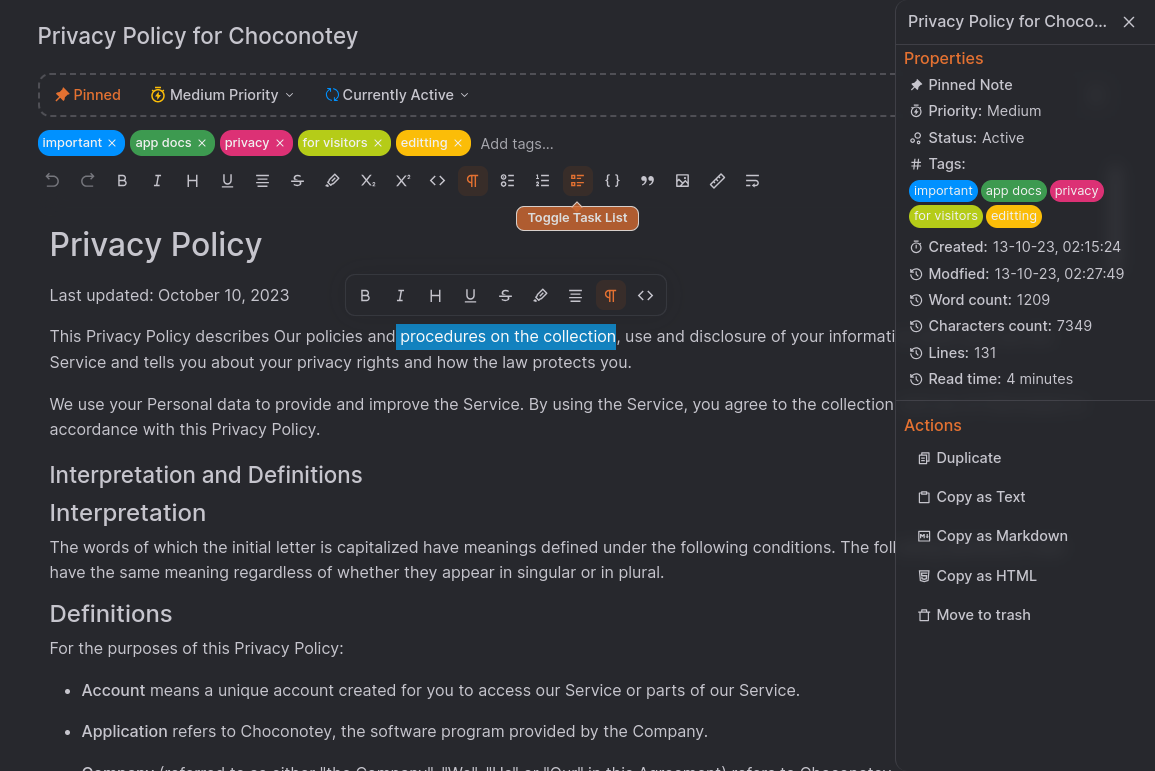
Task: Click the highlighted text procedures on the collection
Action: tap(506, 337)
